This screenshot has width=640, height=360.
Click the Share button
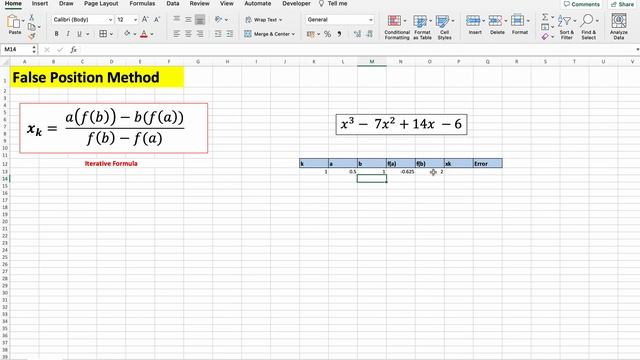tap(623, 4)
